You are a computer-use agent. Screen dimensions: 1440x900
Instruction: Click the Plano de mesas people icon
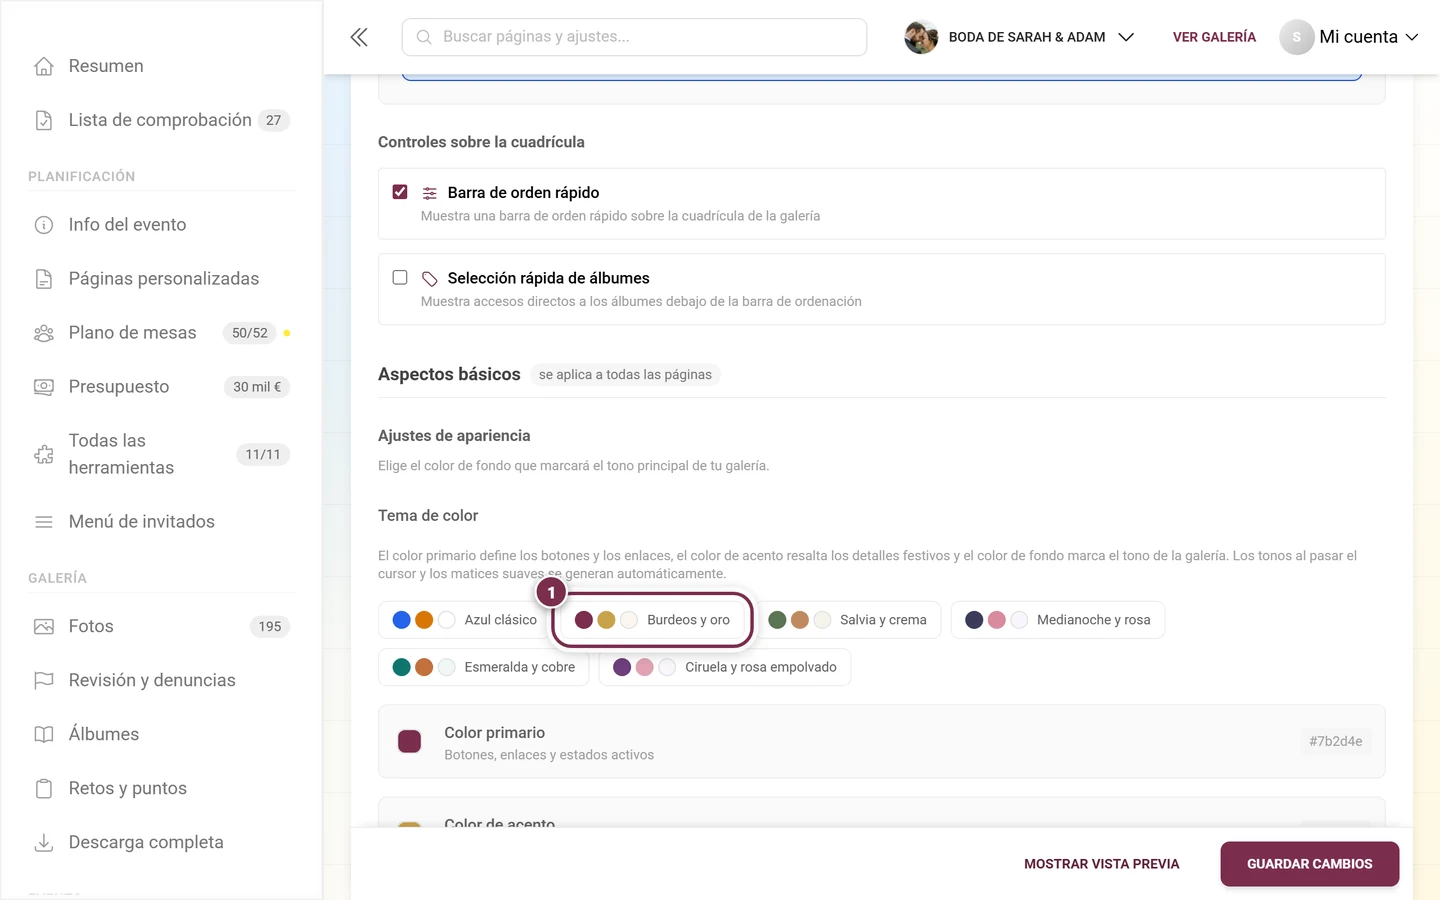(44, 333)
